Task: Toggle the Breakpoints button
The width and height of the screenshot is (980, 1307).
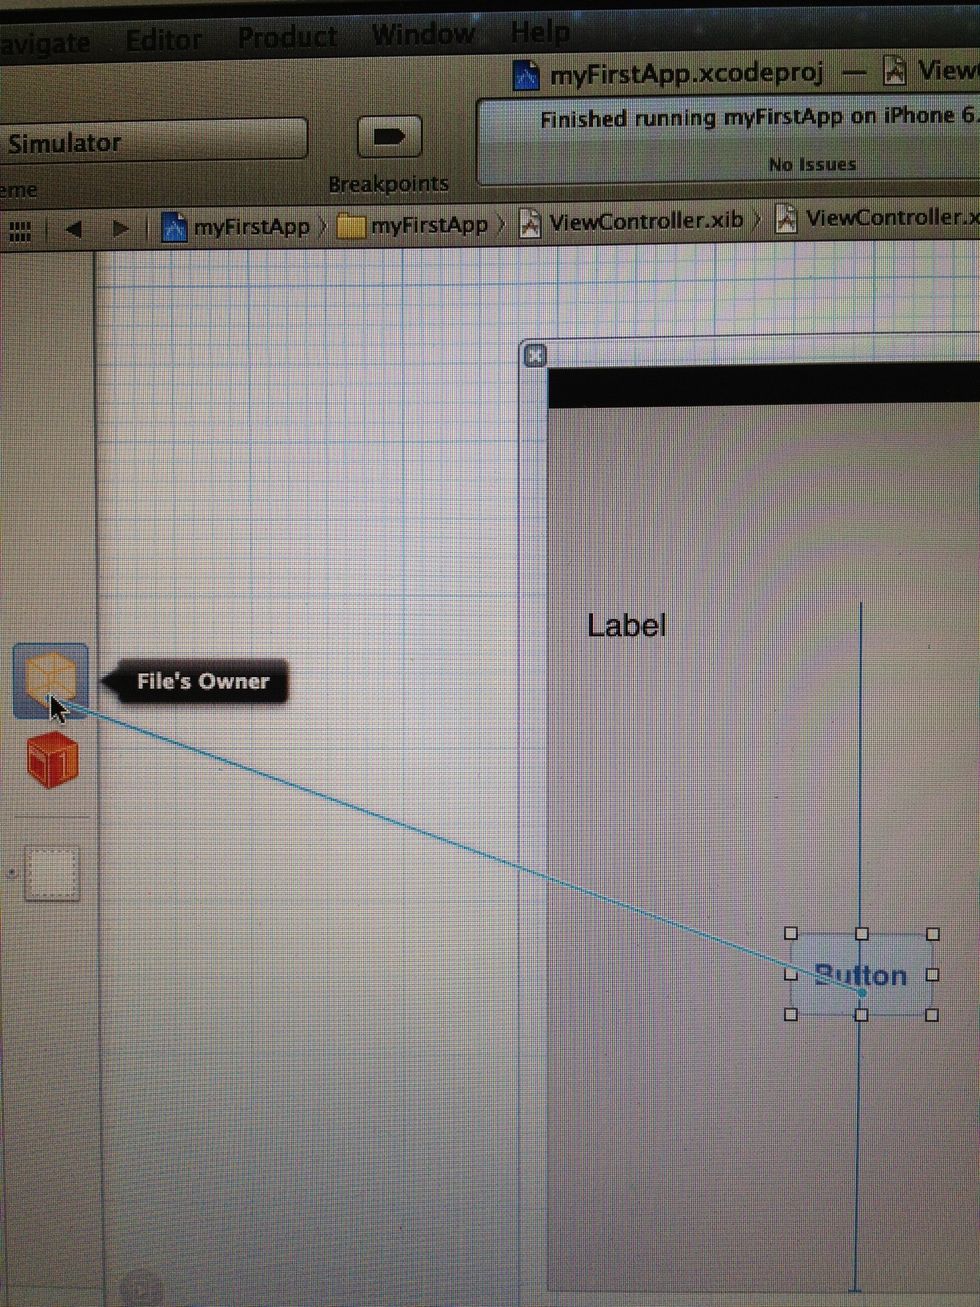Action: (x=389, y=137)
